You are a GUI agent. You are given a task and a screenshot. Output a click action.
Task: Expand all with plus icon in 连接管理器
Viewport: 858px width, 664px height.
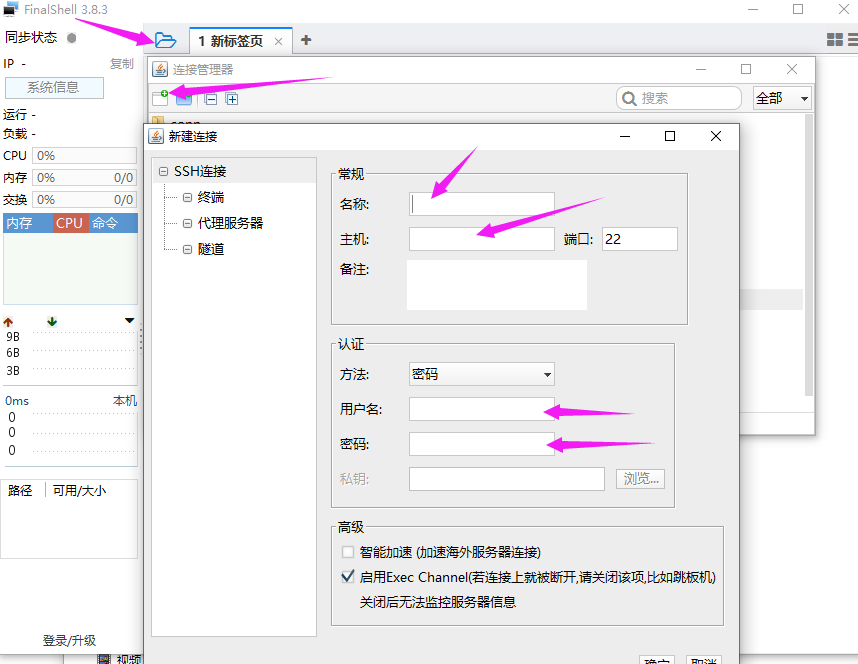point(232,99)
